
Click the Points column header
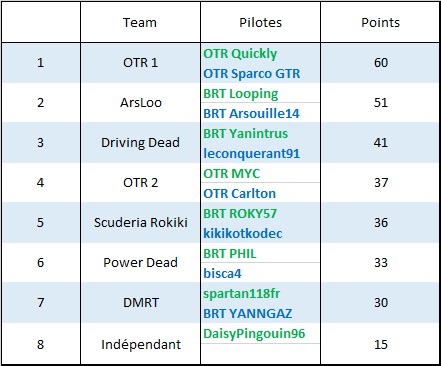click(380, 23)
